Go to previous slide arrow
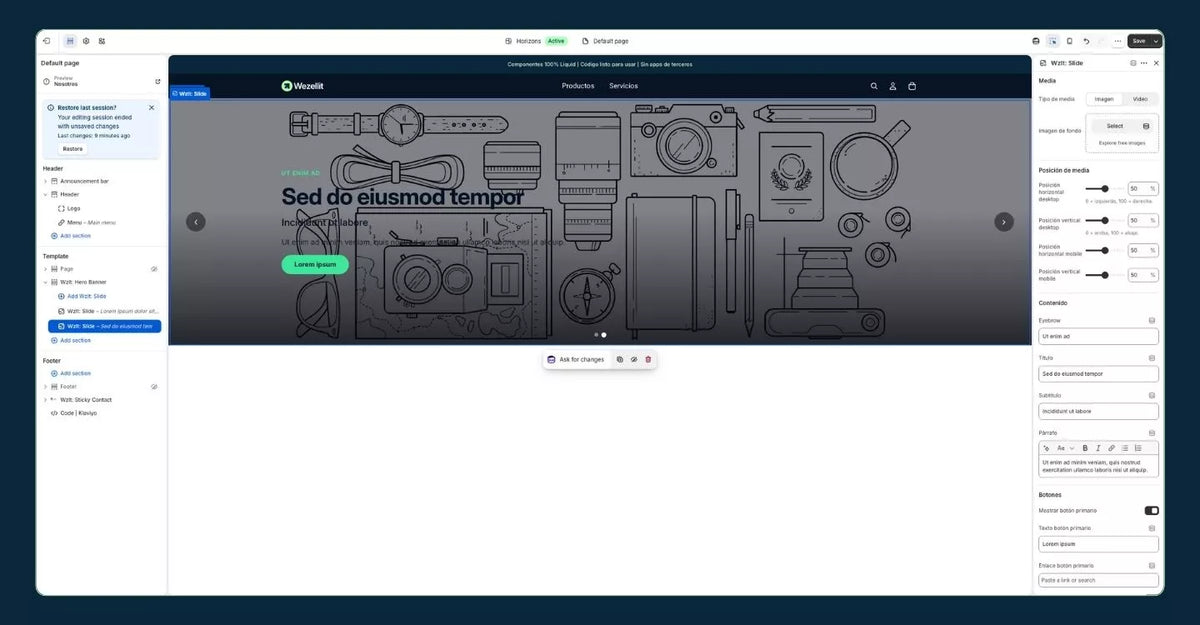The width and height of the screenshot is (1200, 625). click(x=196, y=222)
